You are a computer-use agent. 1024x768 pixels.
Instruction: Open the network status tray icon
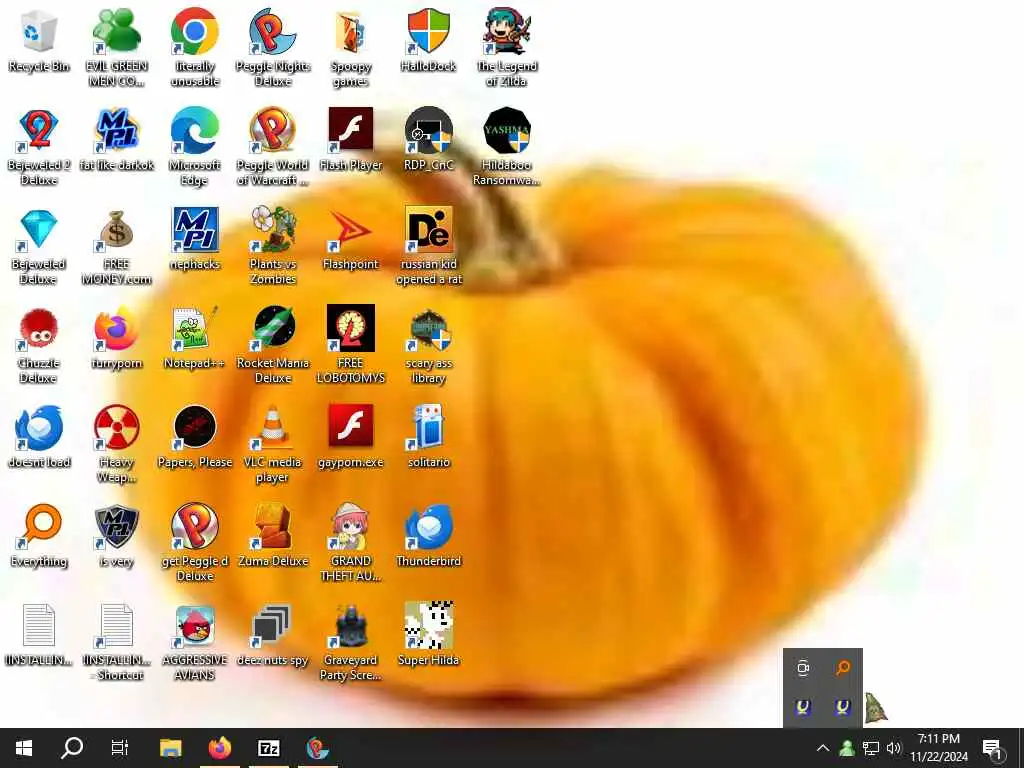pos(871,748)
